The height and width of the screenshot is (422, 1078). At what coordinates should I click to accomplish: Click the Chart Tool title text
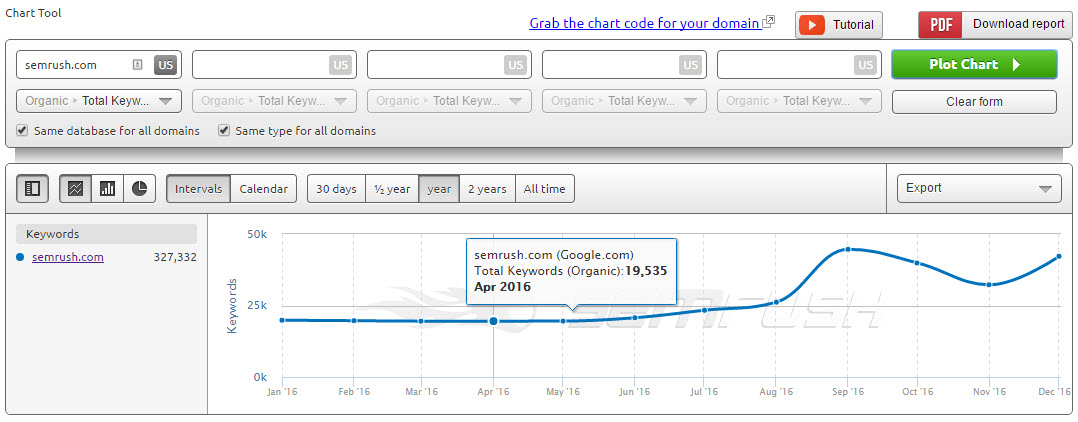coord(34,12)
